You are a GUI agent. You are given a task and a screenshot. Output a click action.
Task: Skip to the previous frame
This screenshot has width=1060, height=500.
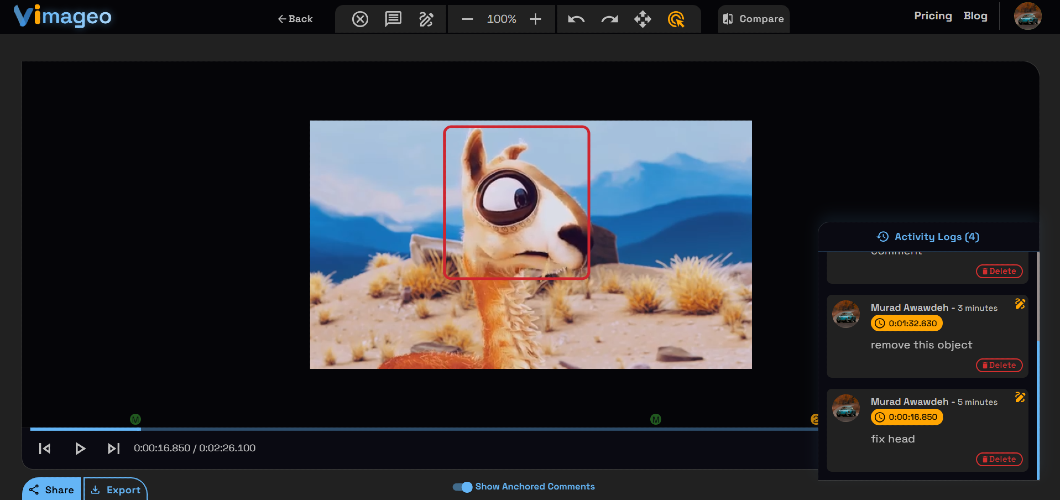tap(45, 448)
